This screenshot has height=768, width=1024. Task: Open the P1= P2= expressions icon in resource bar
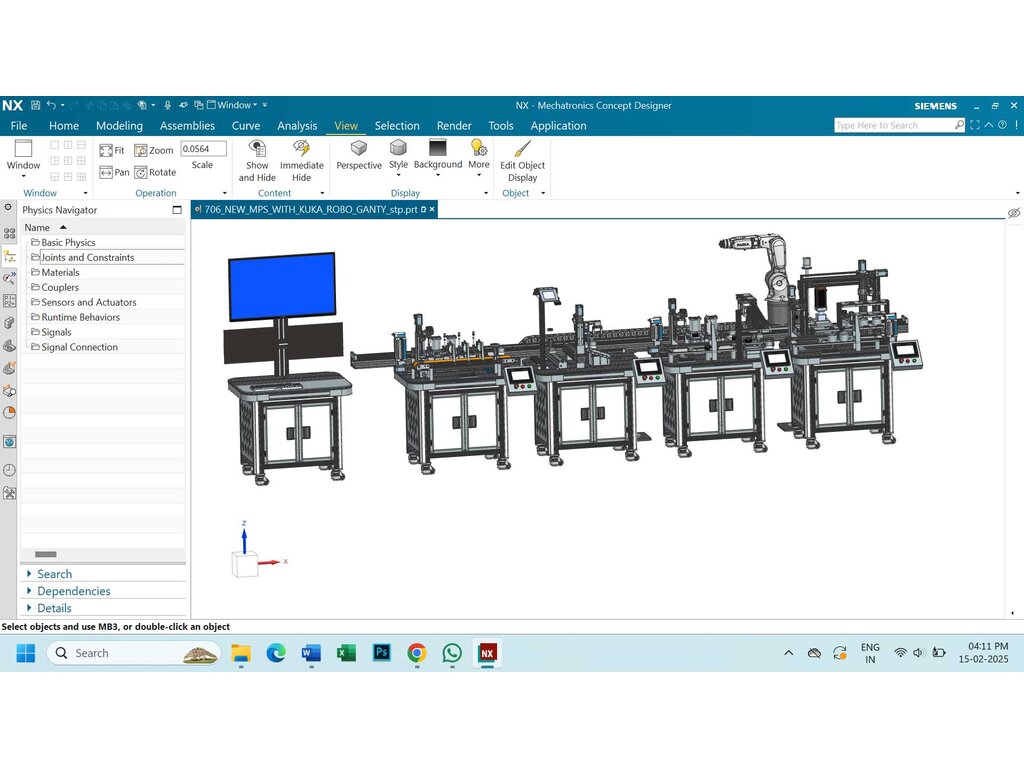(x=9, y=301)
